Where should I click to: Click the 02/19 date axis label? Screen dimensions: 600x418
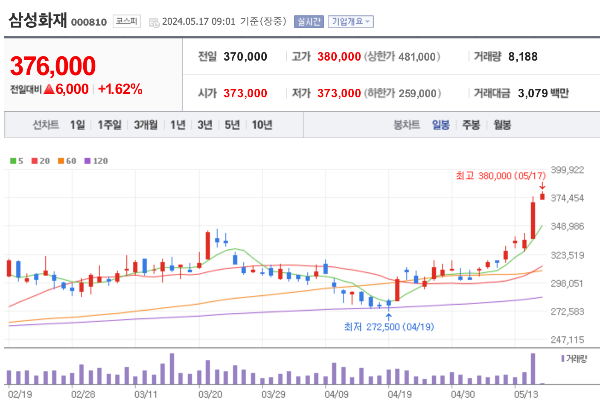point(20,394)
